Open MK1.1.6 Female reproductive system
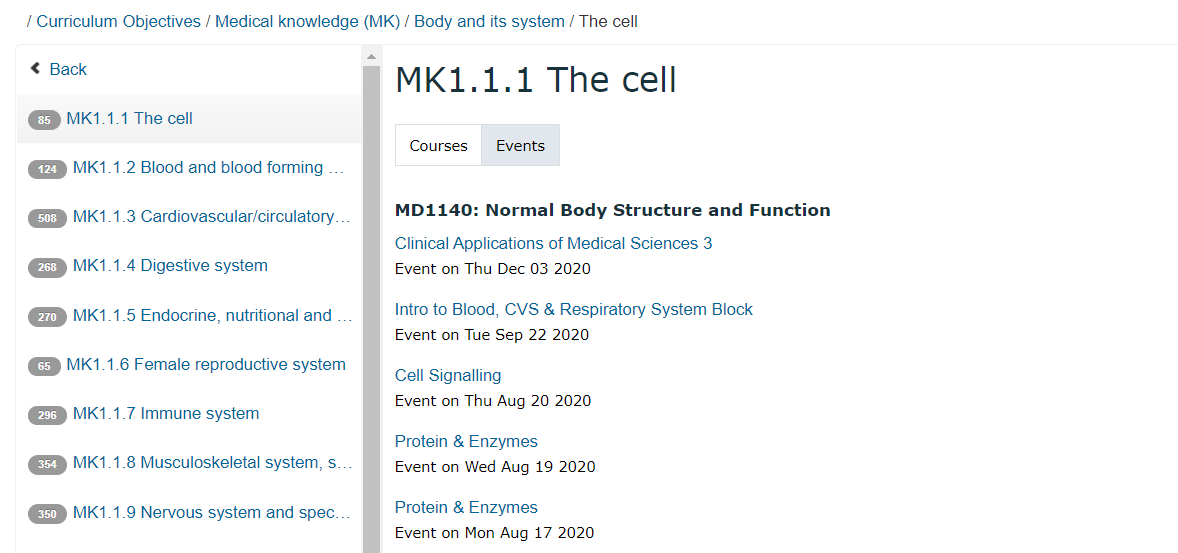Image resolution: width=1178 pixels, height=553 pixels. pos(206,364)
